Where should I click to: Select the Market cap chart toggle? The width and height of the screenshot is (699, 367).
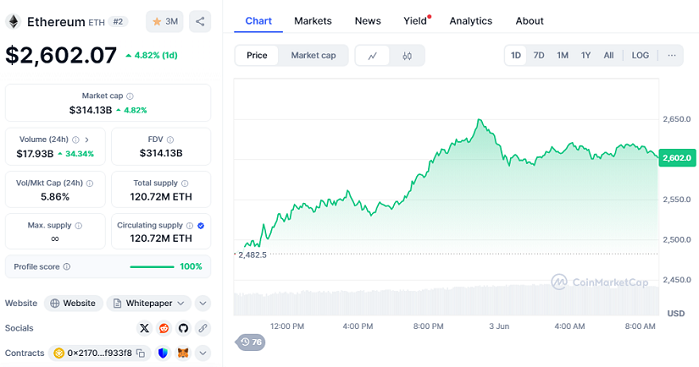(x=313, y=55)
